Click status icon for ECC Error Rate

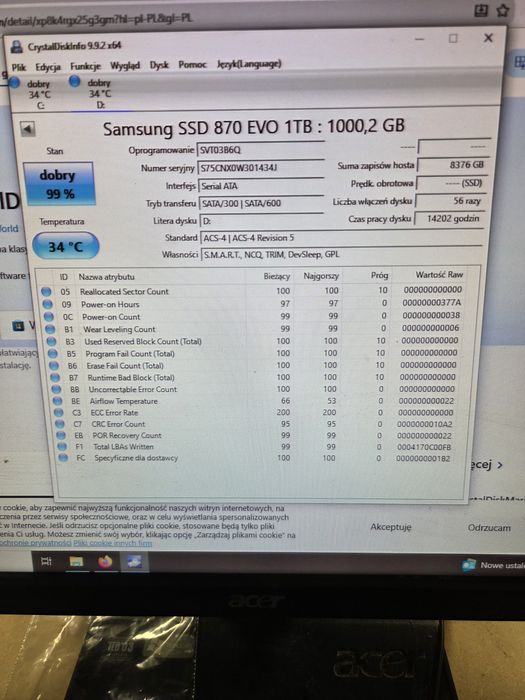59,412
